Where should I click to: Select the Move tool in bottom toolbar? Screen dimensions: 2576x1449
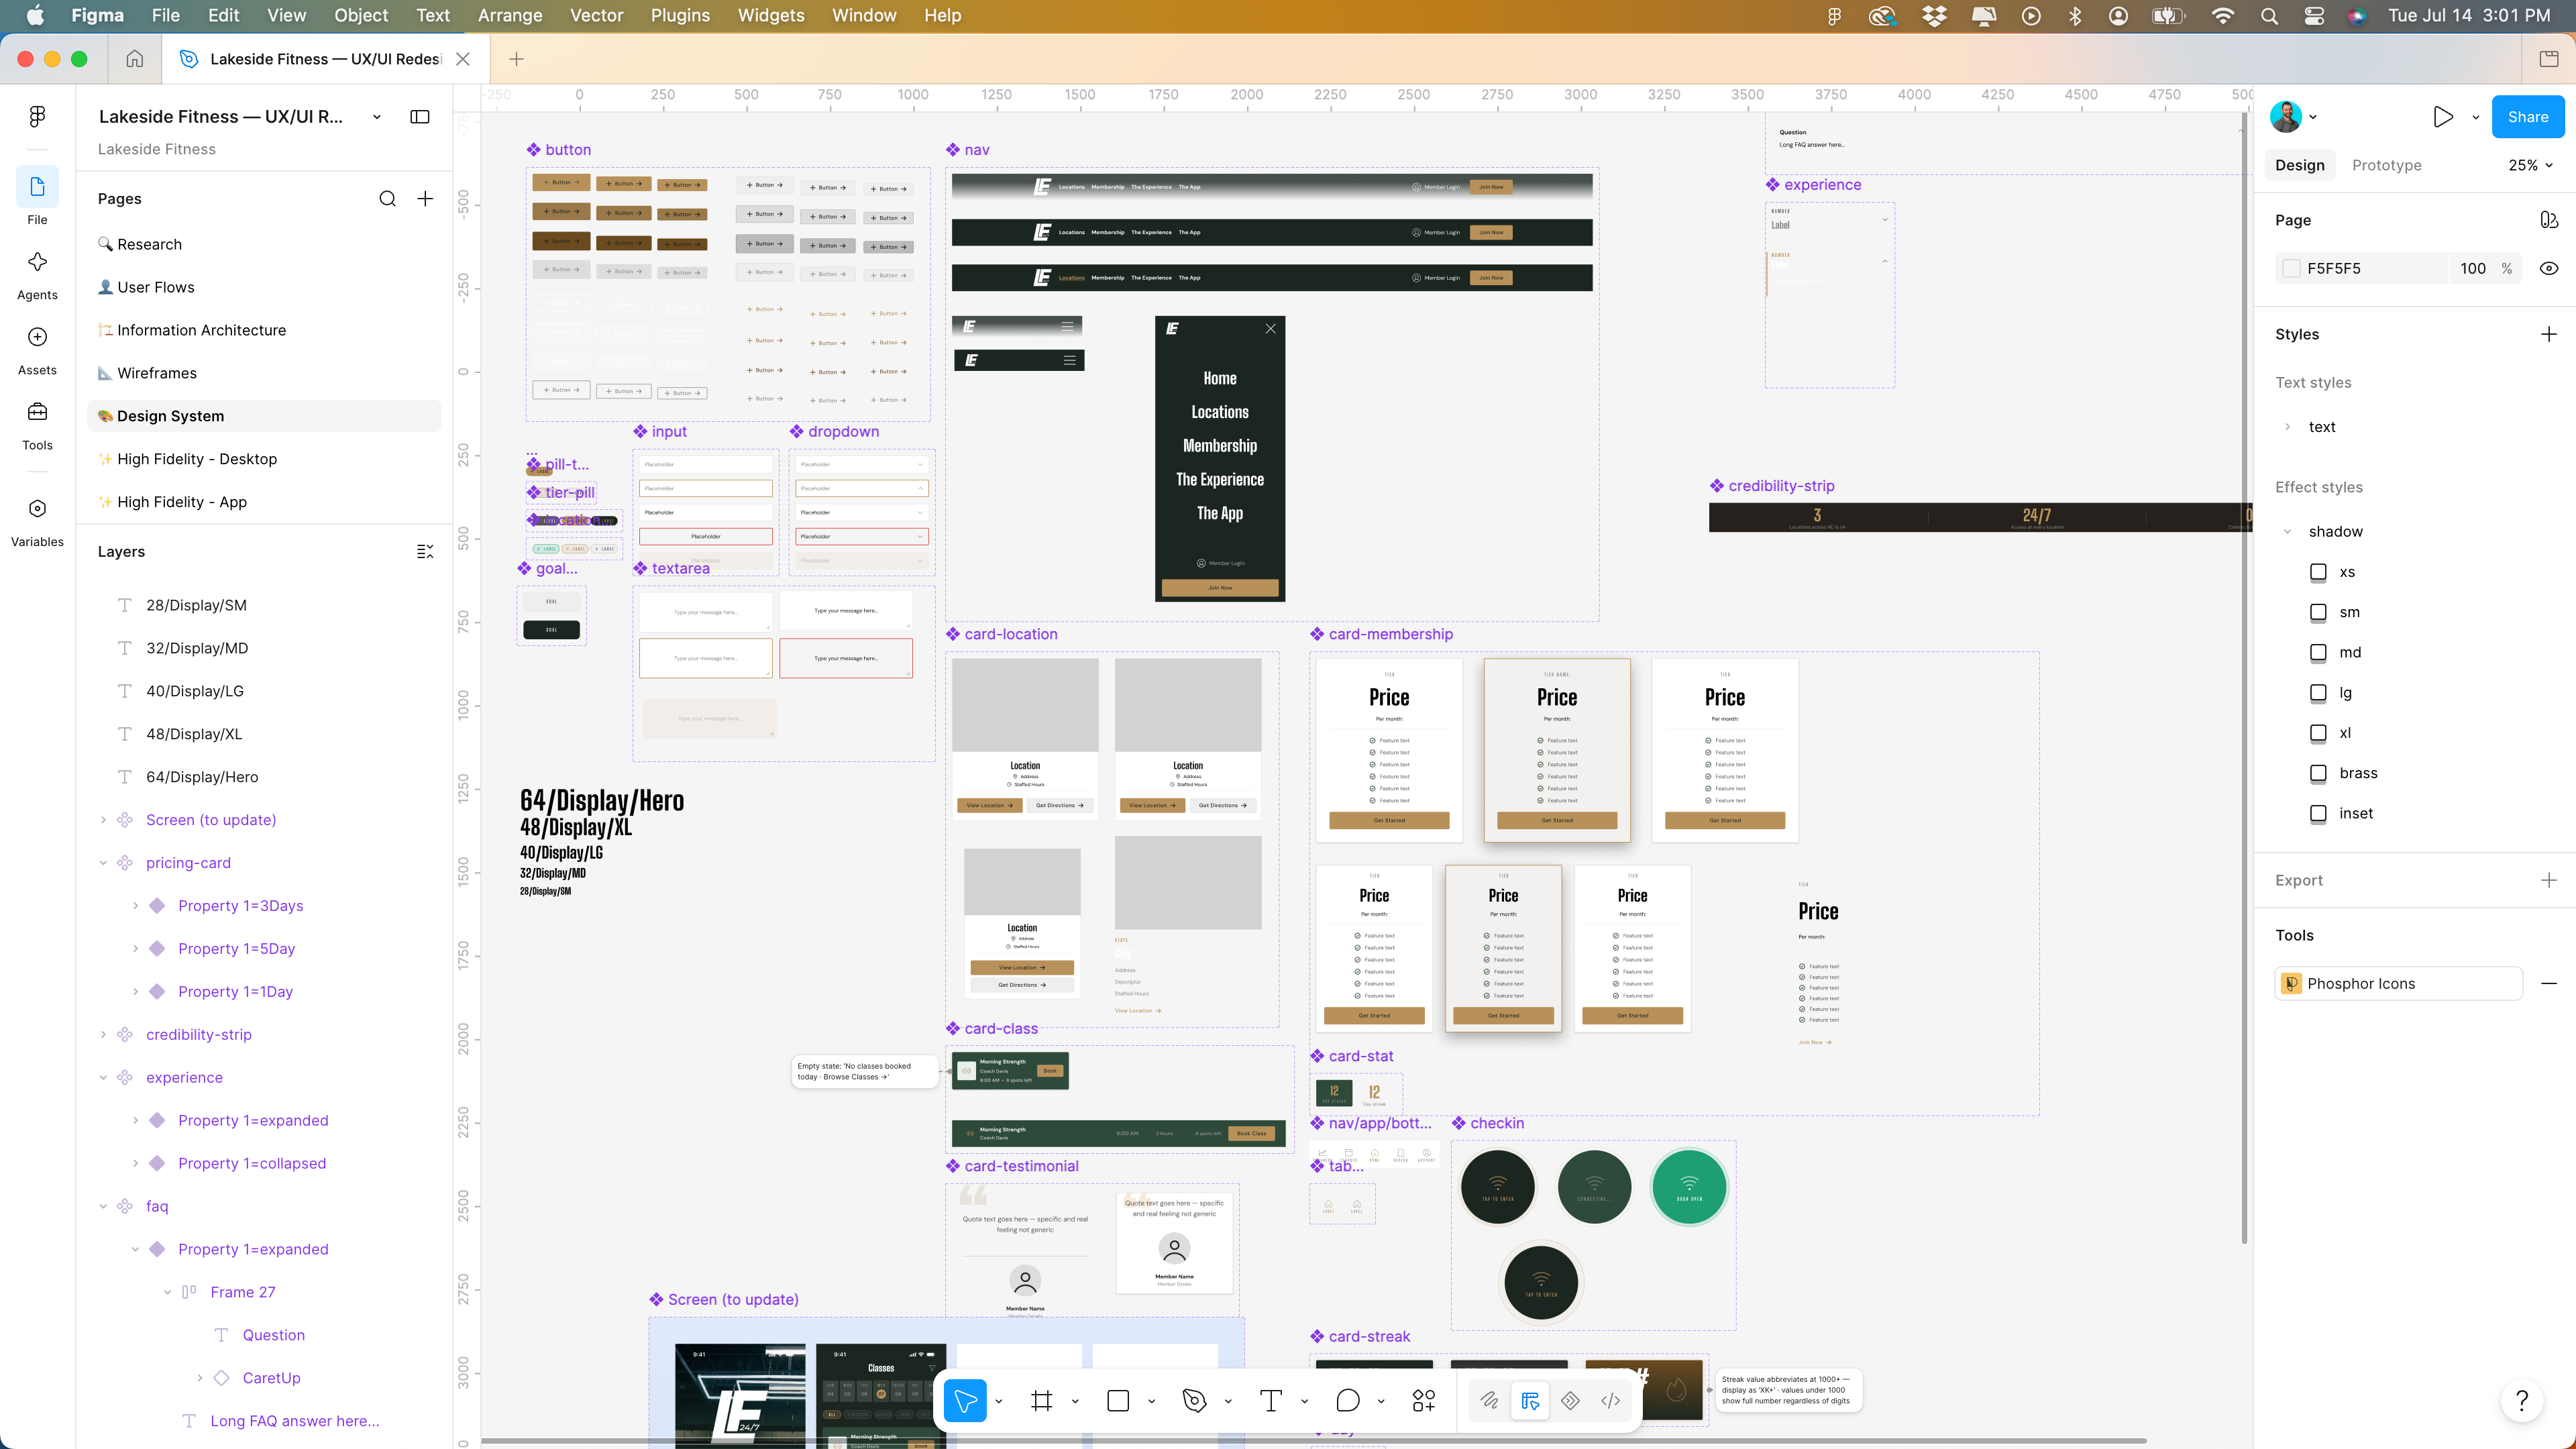965,1401
